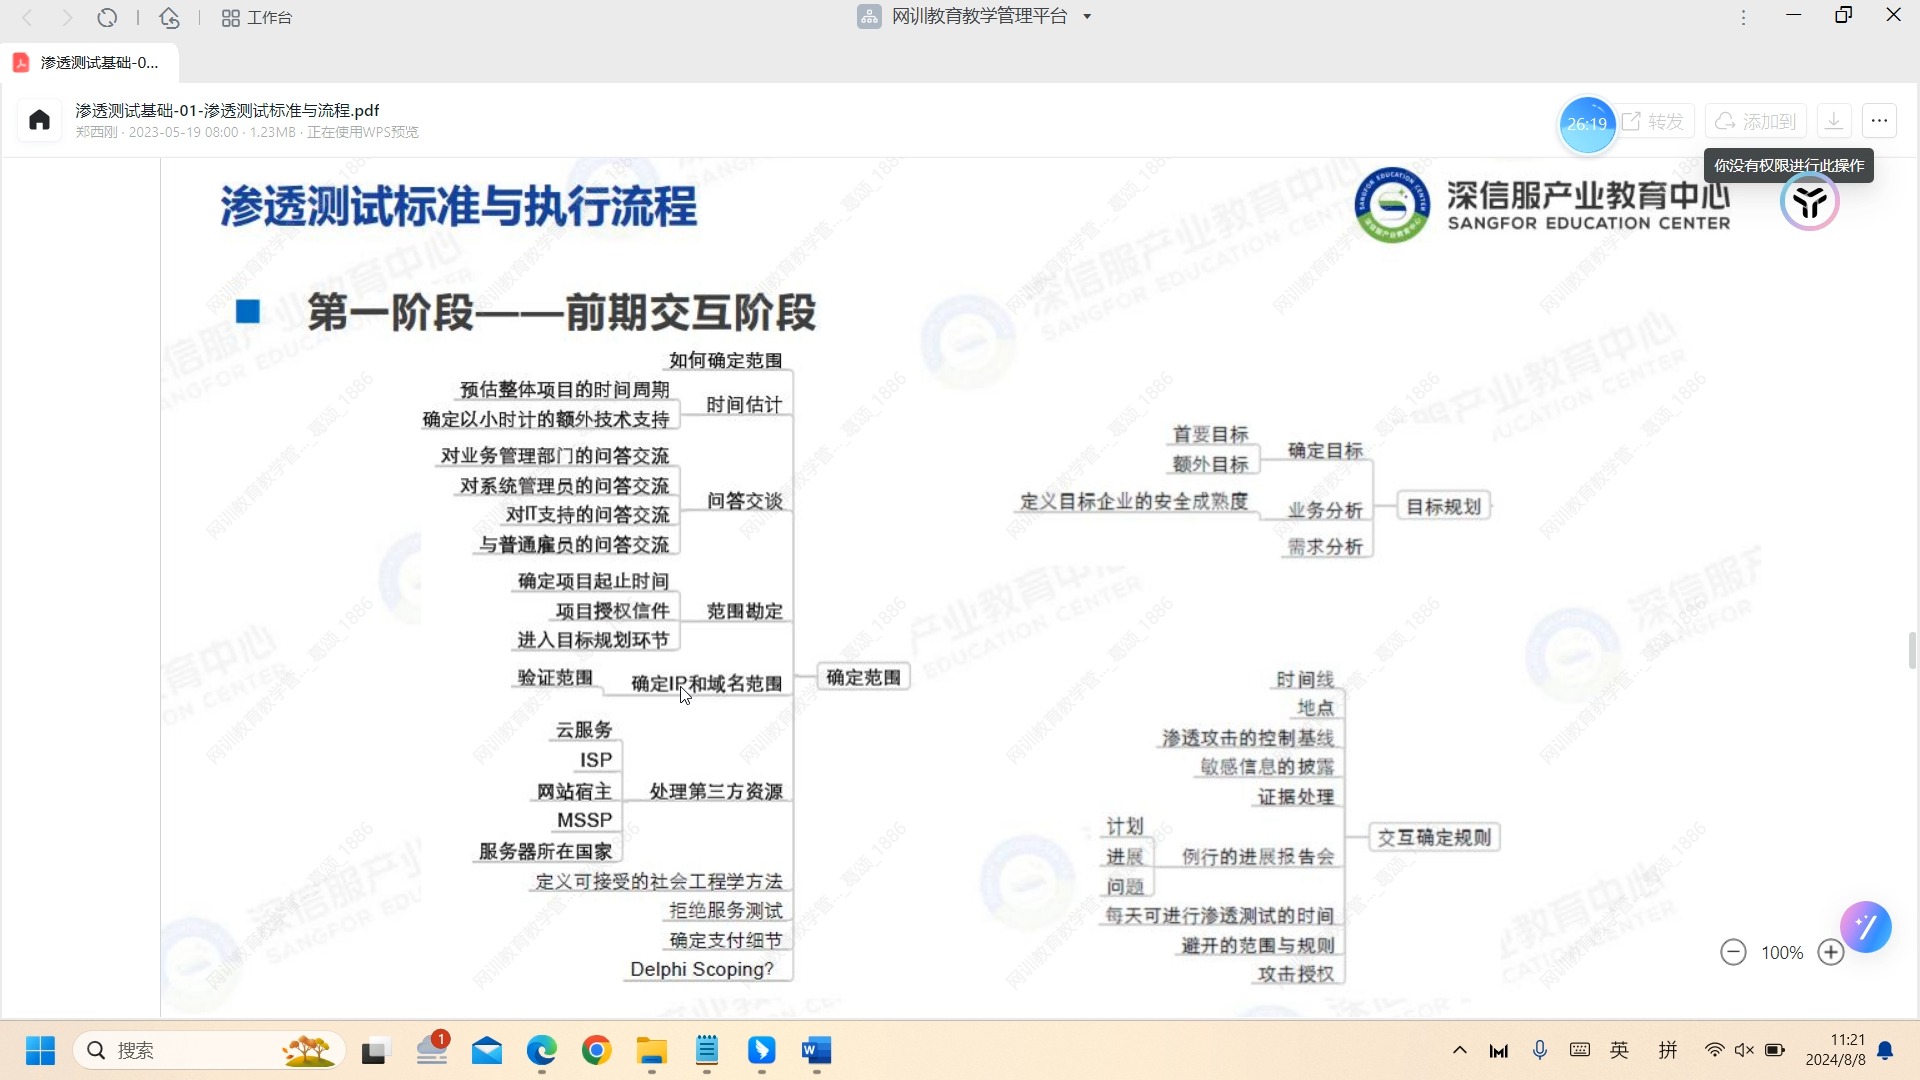Screen dimensions: 1920x1080
Task: Click the countdown timer badge showing 26:19
Action: [1588, 124]
